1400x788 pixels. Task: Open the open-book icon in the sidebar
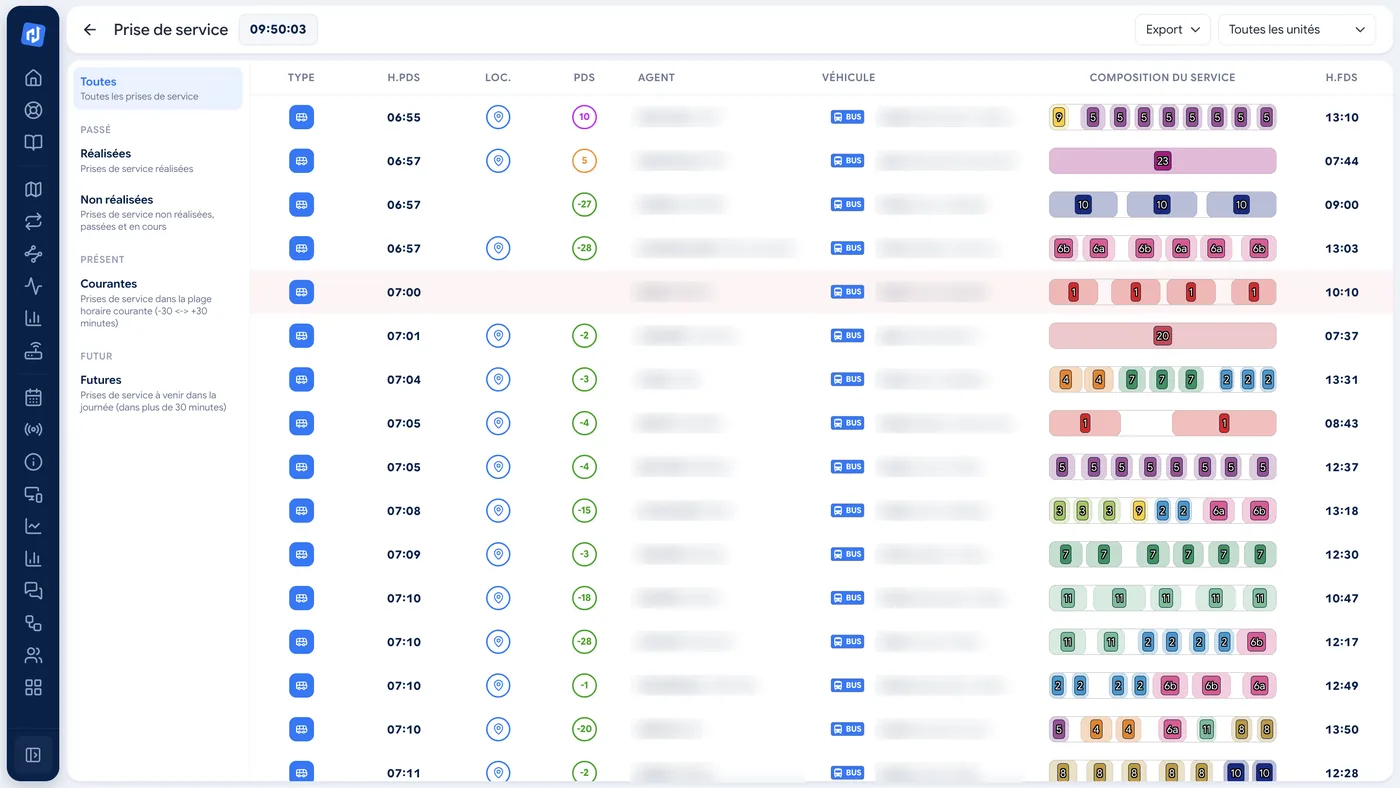click(33, 142)
